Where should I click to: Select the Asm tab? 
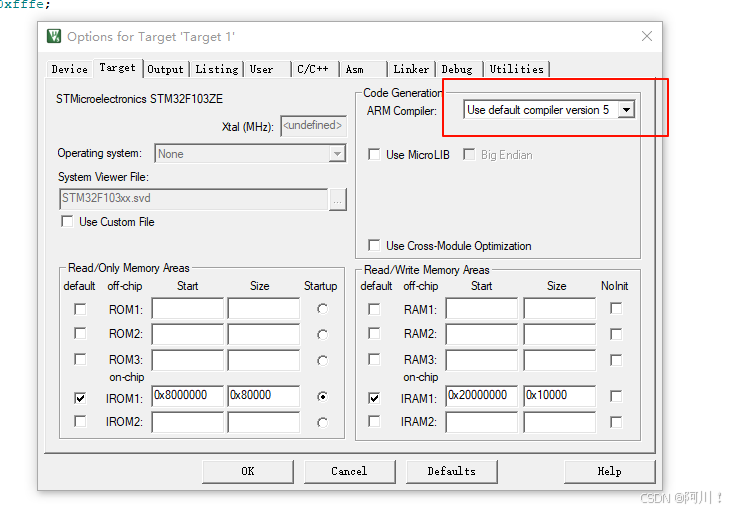click(364, 69)
